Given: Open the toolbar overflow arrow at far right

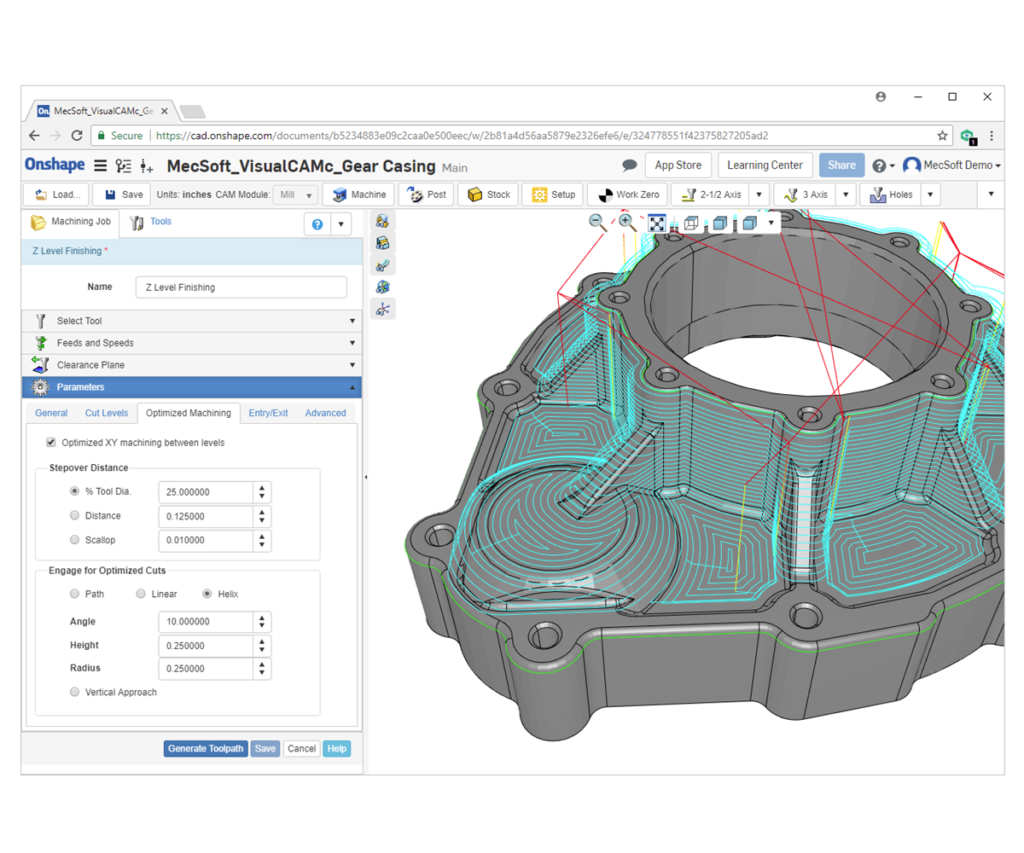Looking at the screenshot, I should [991, 194].
